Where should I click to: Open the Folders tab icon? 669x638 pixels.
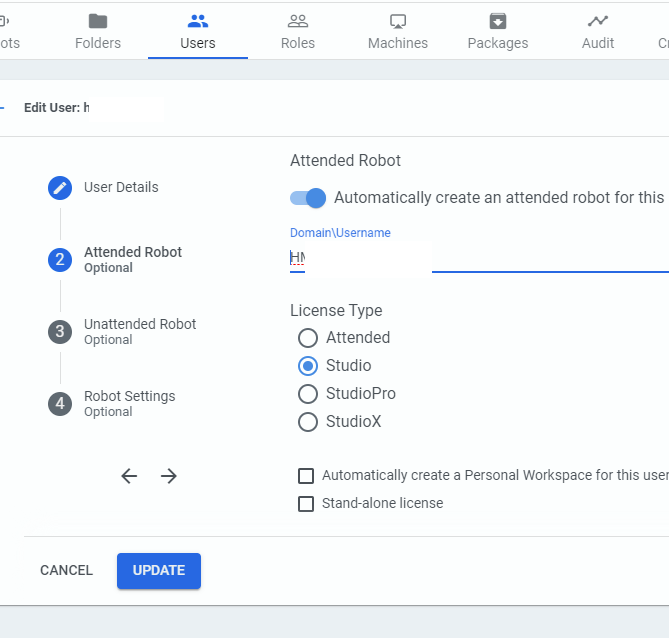click(x=98, y=21)
